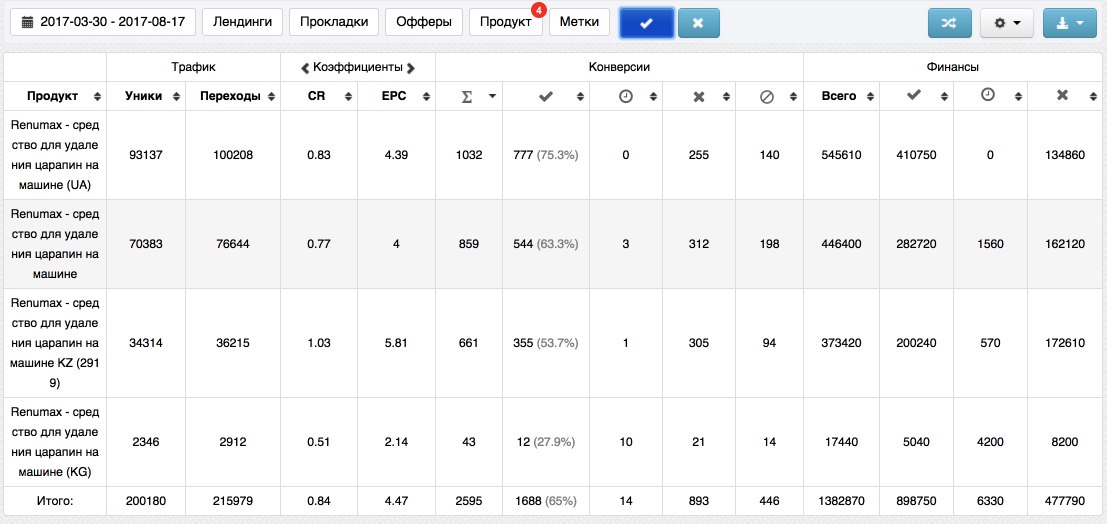Click approved finance value 200240
Screen dimensions: 1107x524
click(916, 343)
